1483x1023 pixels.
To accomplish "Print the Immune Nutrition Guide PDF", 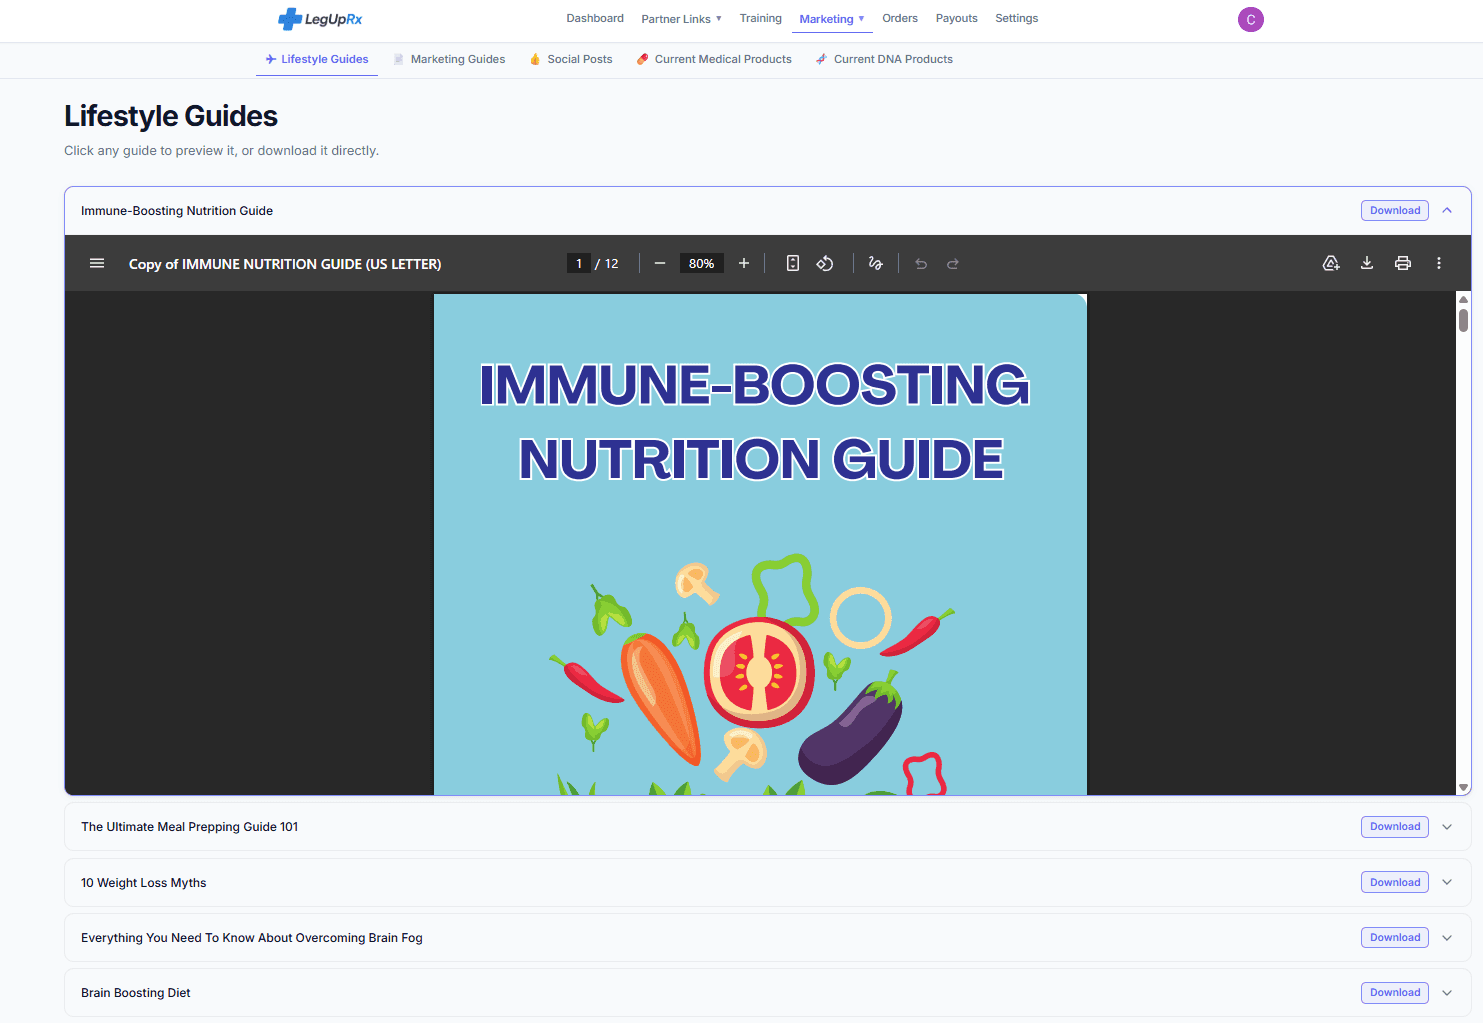I will point(1402,263).
